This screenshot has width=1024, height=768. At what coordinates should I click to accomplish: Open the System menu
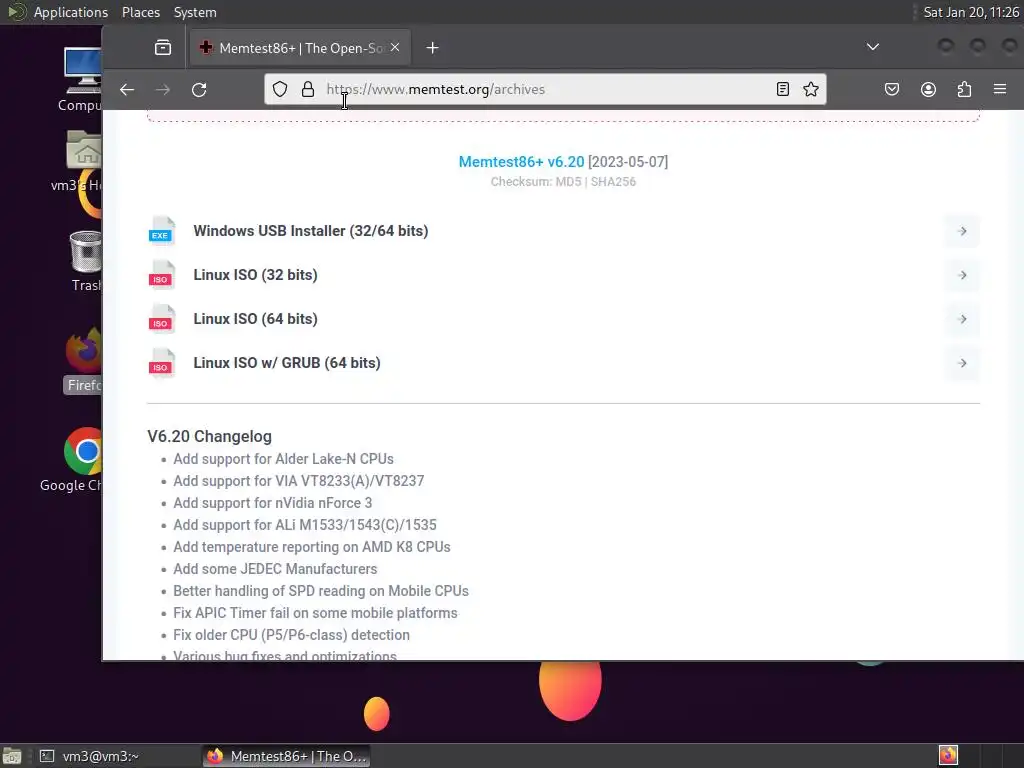click(x=195, y=12)
